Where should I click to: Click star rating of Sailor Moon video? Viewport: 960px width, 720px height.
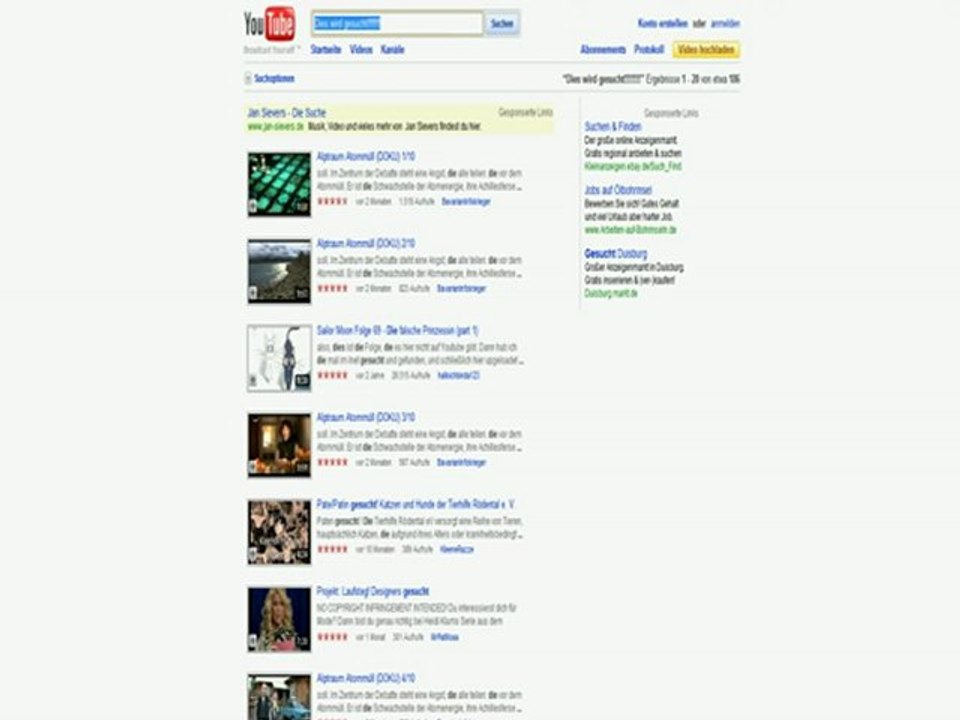(x=332, y=375)
